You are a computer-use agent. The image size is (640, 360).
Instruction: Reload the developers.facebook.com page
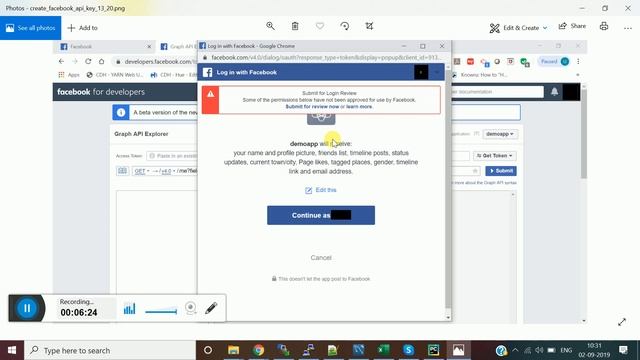88,61
